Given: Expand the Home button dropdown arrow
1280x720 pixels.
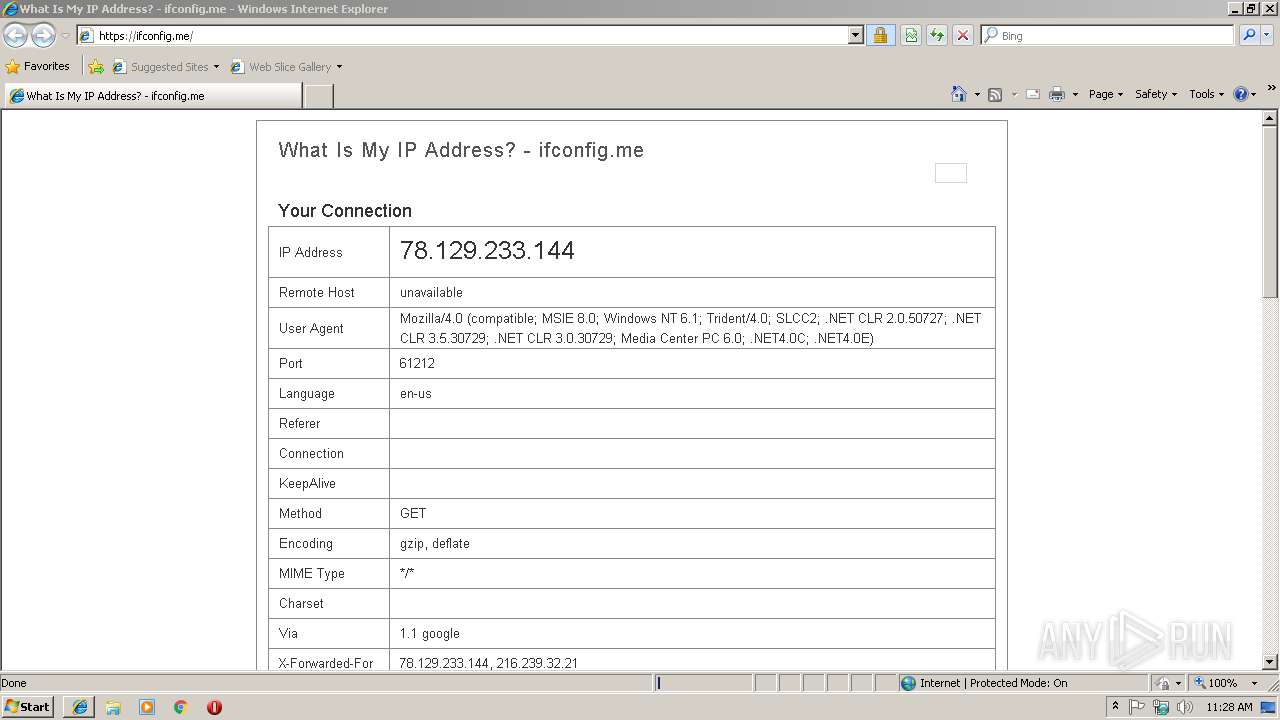Looking at the screenshot, I should (x=977, y=94).
